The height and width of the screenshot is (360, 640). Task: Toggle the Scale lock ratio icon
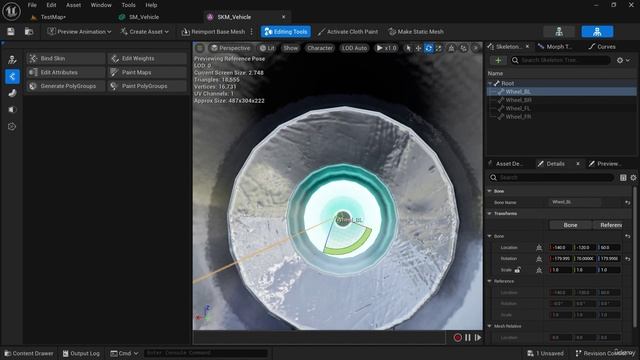tap(518, 270)
